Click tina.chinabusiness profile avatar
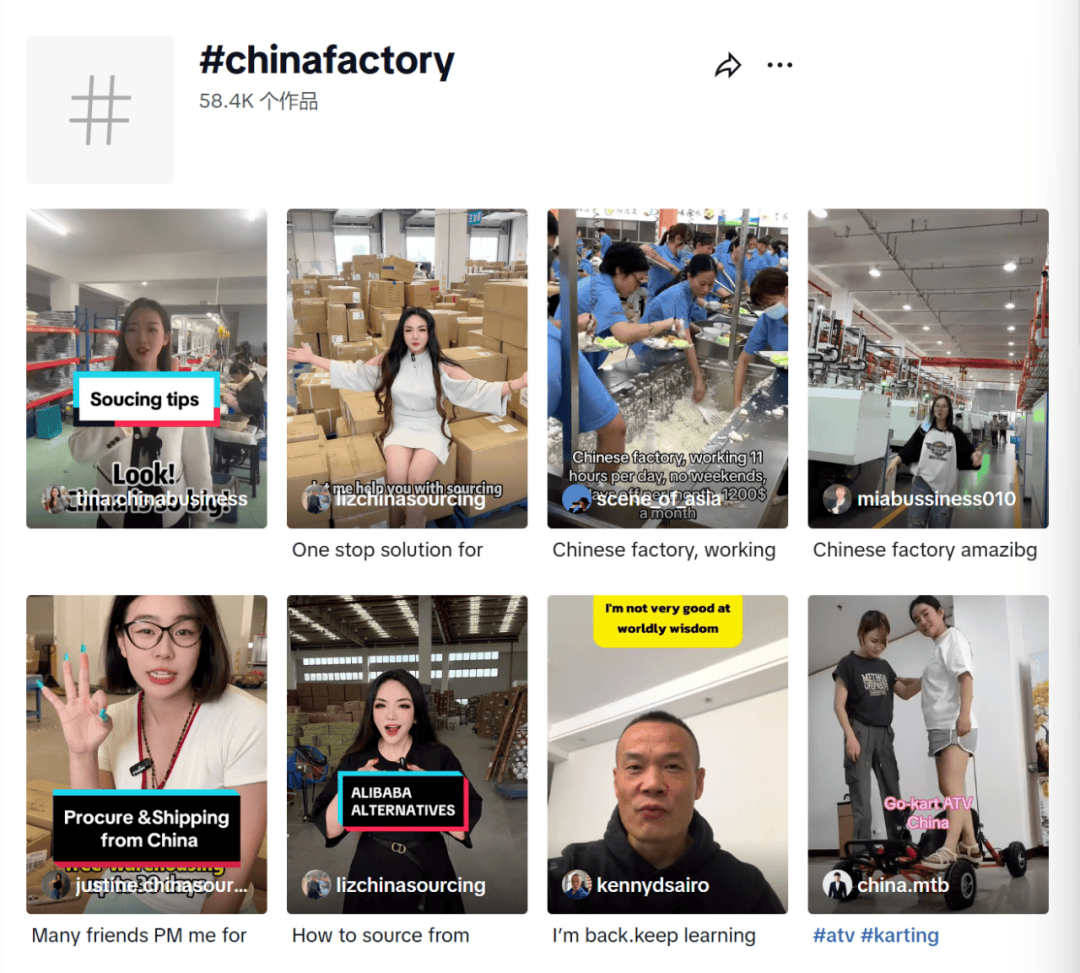 pos(55,499)
